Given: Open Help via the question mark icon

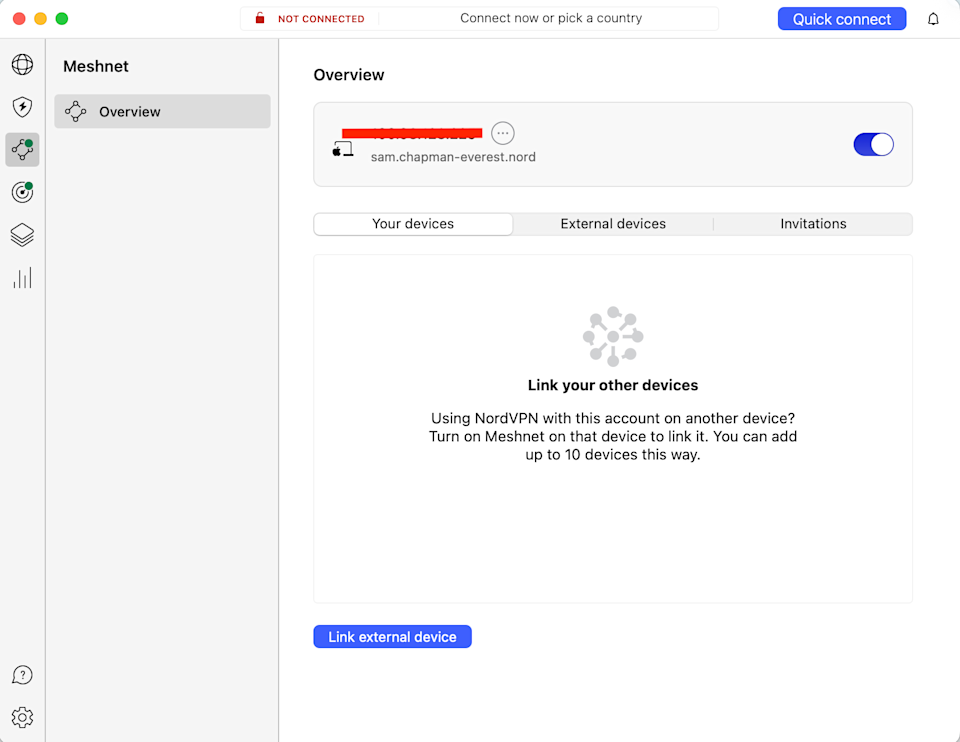Looking at the screenshot, I should 22,675.
